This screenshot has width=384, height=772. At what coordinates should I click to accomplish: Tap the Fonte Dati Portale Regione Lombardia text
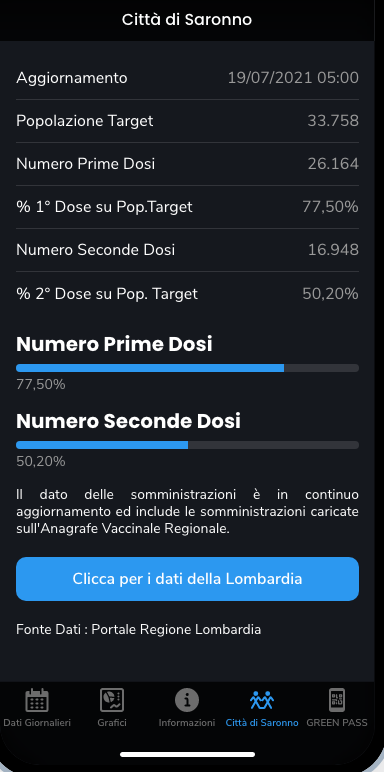coord(139,629)
